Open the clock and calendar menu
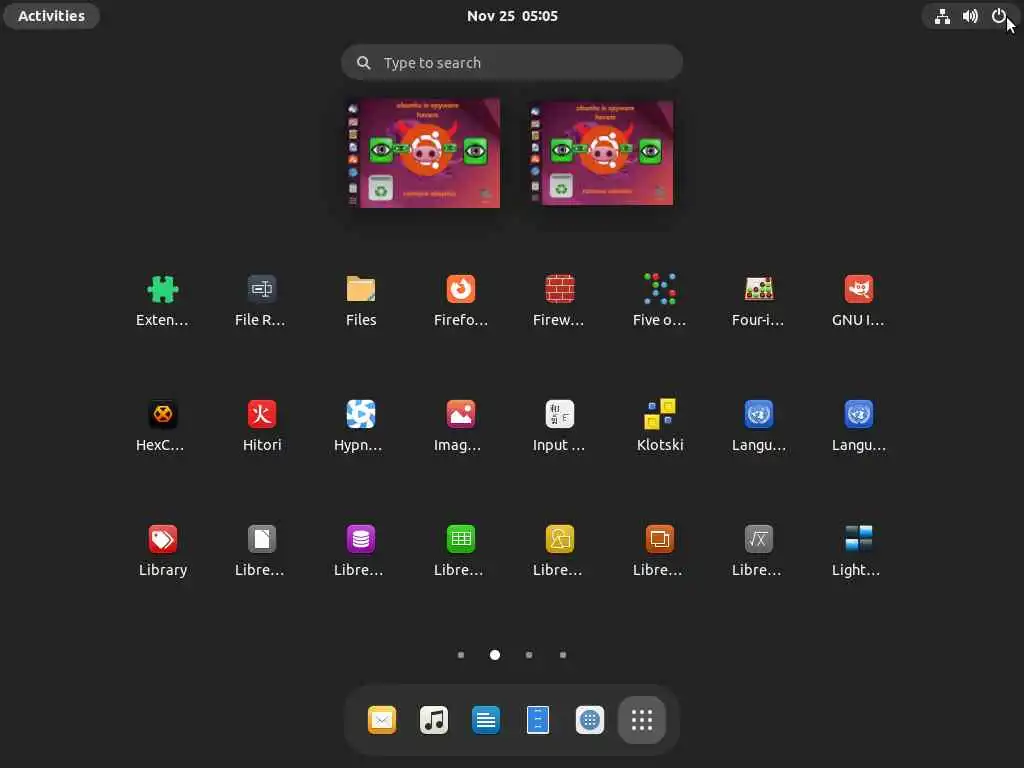1024x768 pixels. pos(512,16)
